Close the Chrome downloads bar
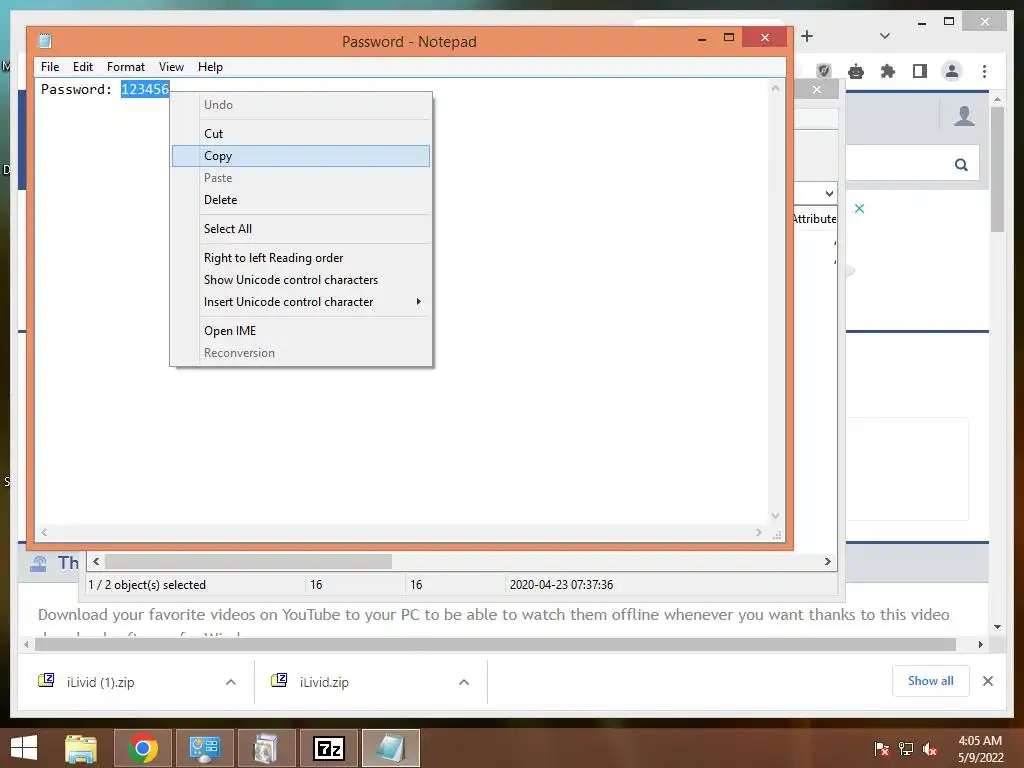The height and width of the screenshot is (768, 1024). click(x=988, y=681)
